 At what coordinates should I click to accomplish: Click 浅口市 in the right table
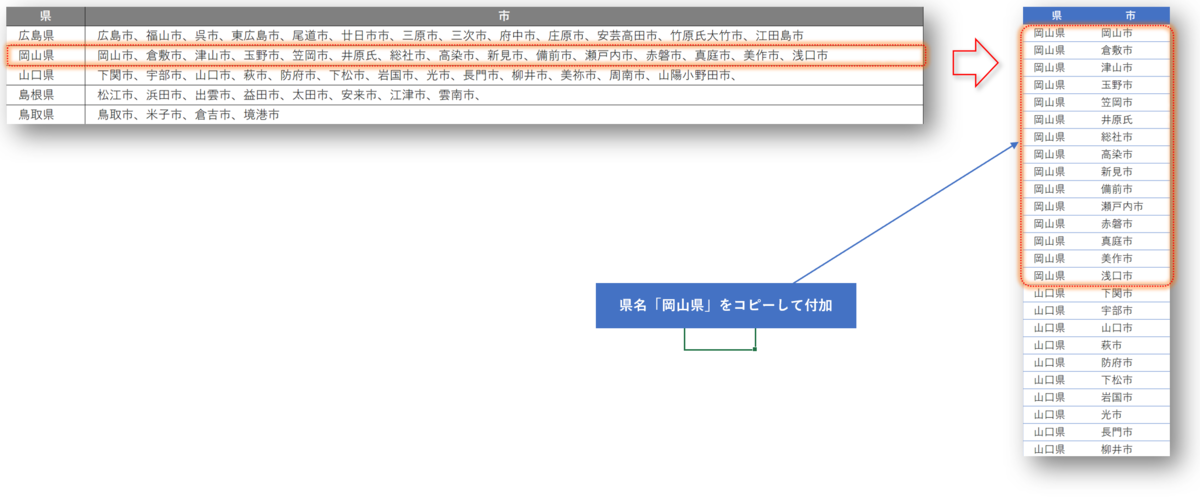point(1116,276)
